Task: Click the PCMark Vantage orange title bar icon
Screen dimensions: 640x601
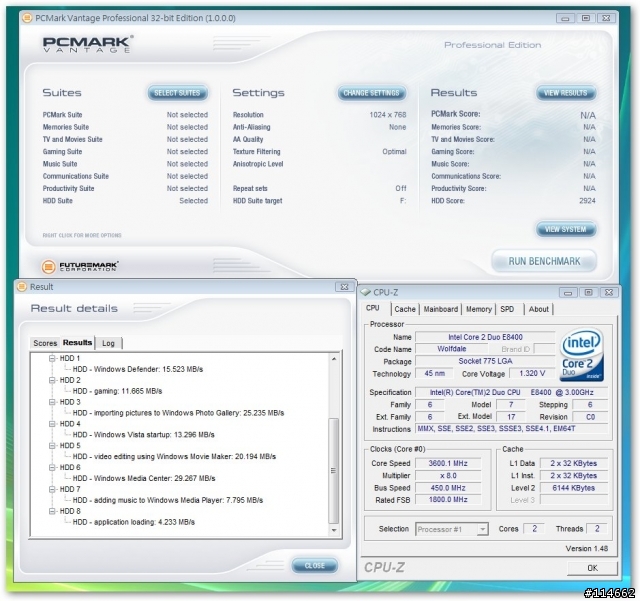Action: coord(27,18)
